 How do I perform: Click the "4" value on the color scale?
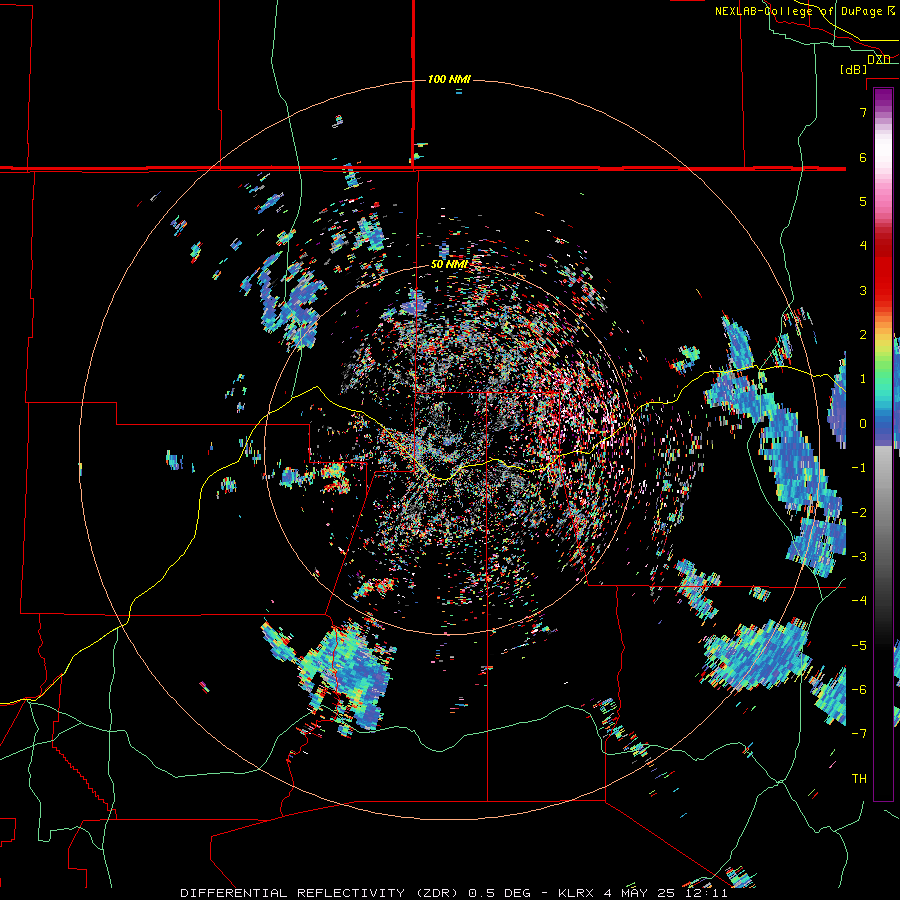point(863,246)
